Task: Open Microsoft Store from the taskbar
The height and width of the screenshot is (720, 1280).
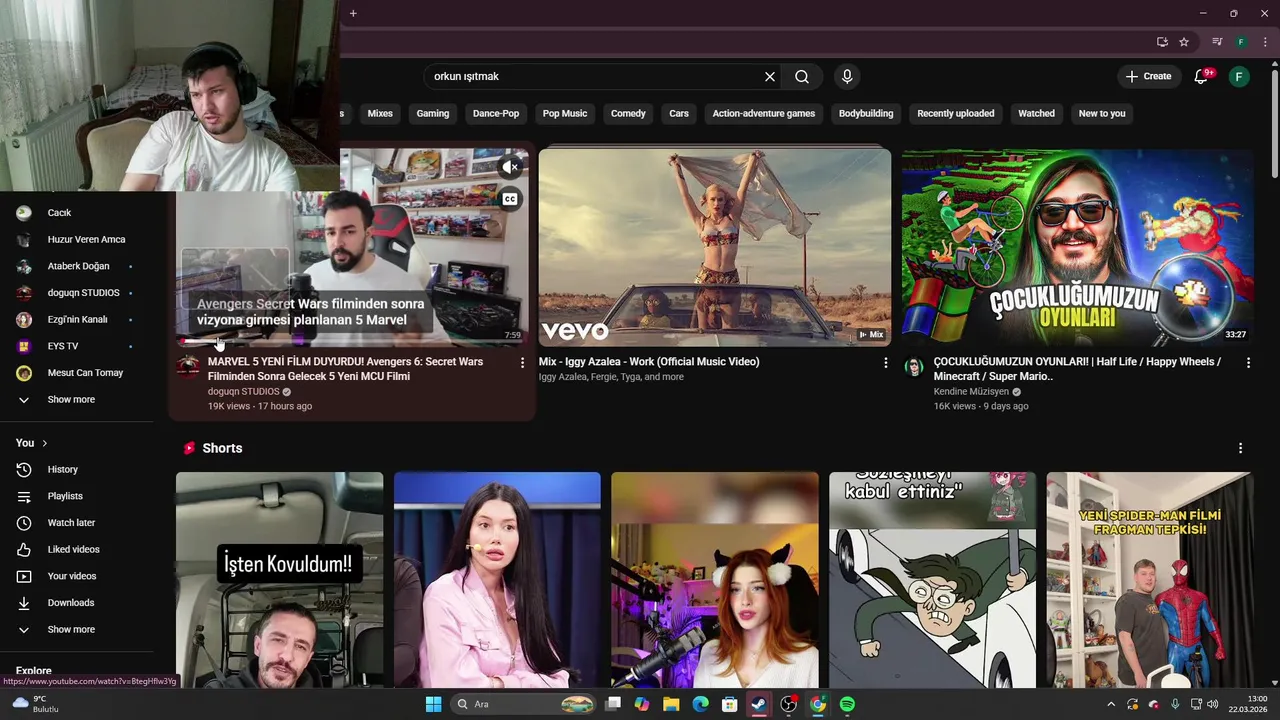Action: click(730, 704)
